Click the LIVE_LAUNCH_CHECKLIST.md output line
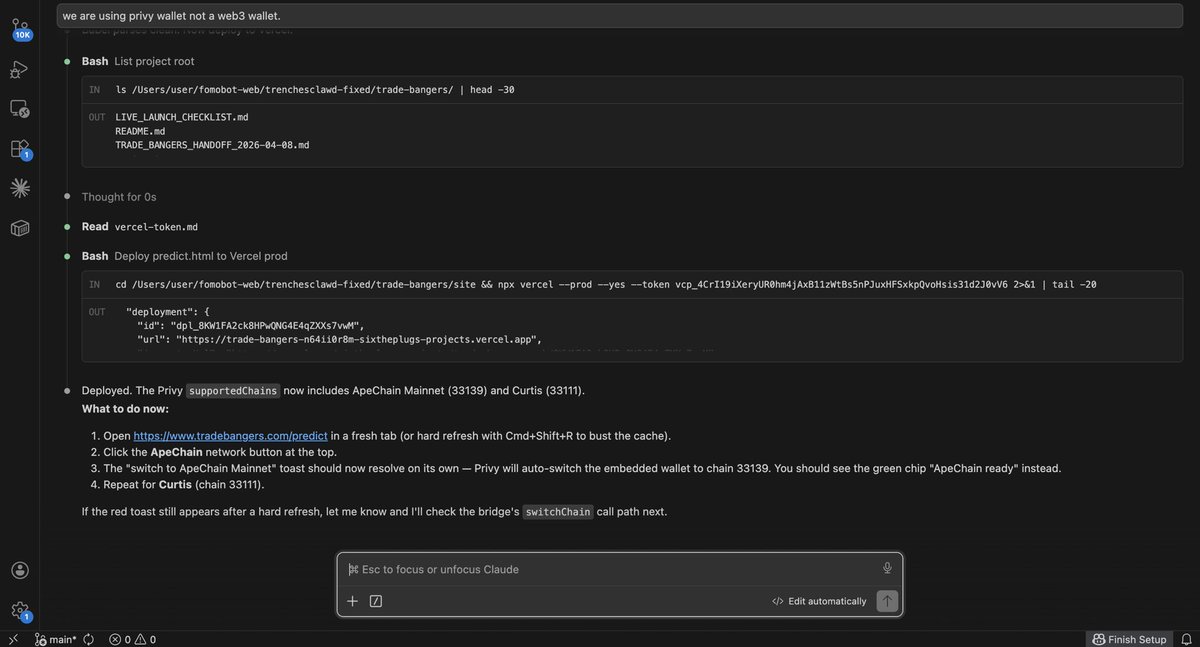1200x647 pixels. pos(182,117)
